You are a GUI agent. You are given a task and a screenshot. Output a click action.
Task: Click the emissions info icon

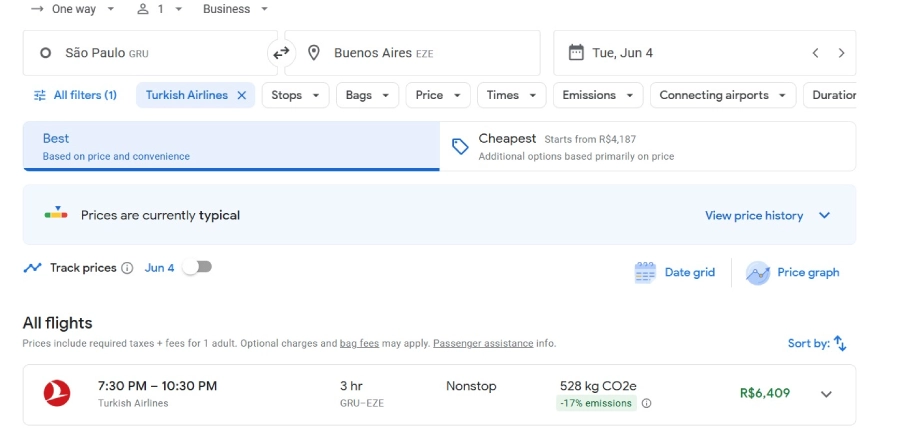[x=646, y=403]
